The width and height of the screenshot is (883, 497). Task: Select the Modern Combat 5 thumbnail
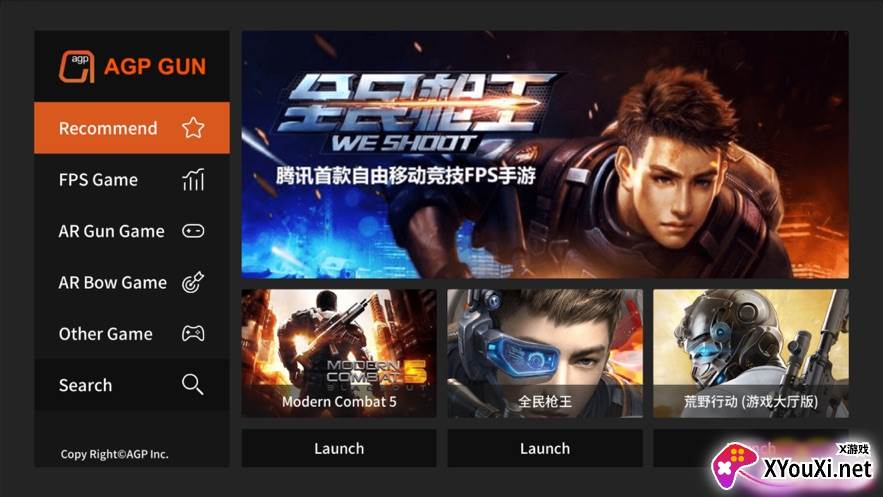pyautogui.click(x=339, y=353)
